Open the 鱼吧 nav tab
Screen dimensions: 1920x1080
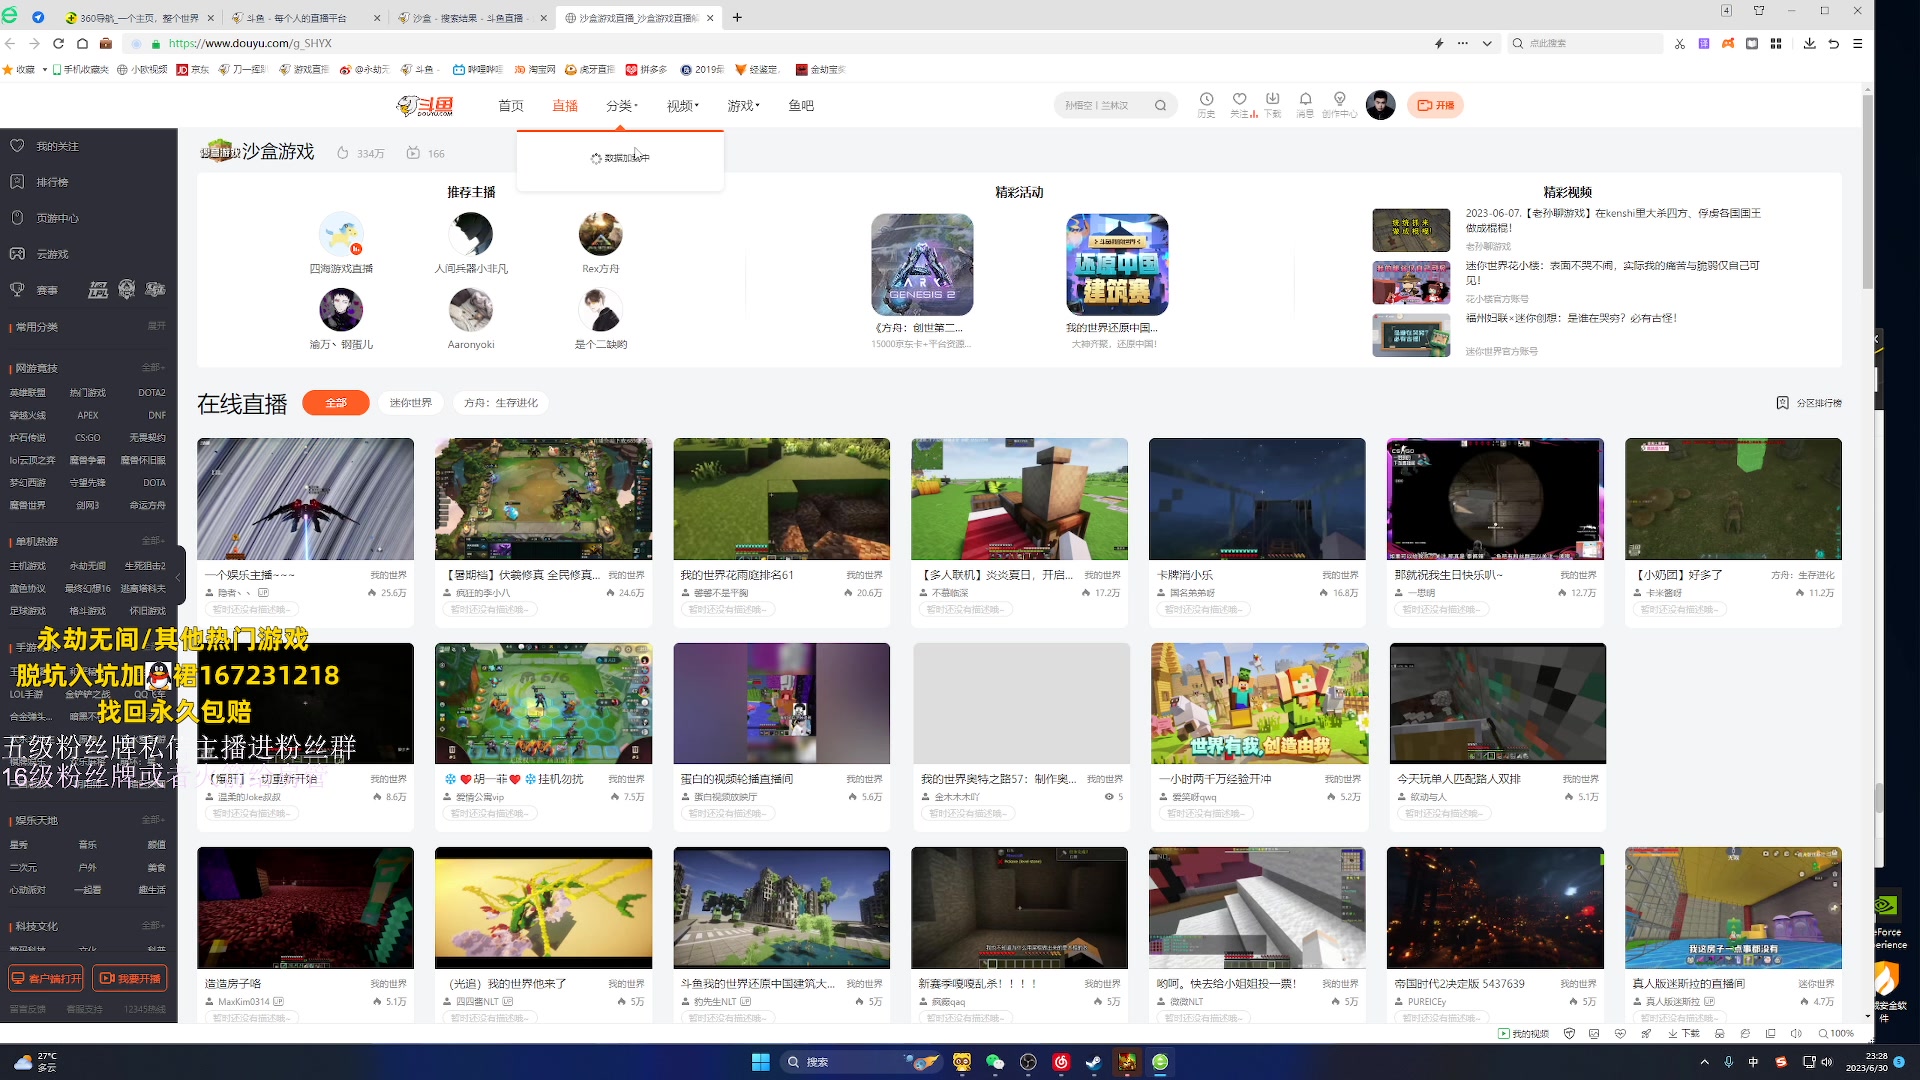(x=800, y=106)
